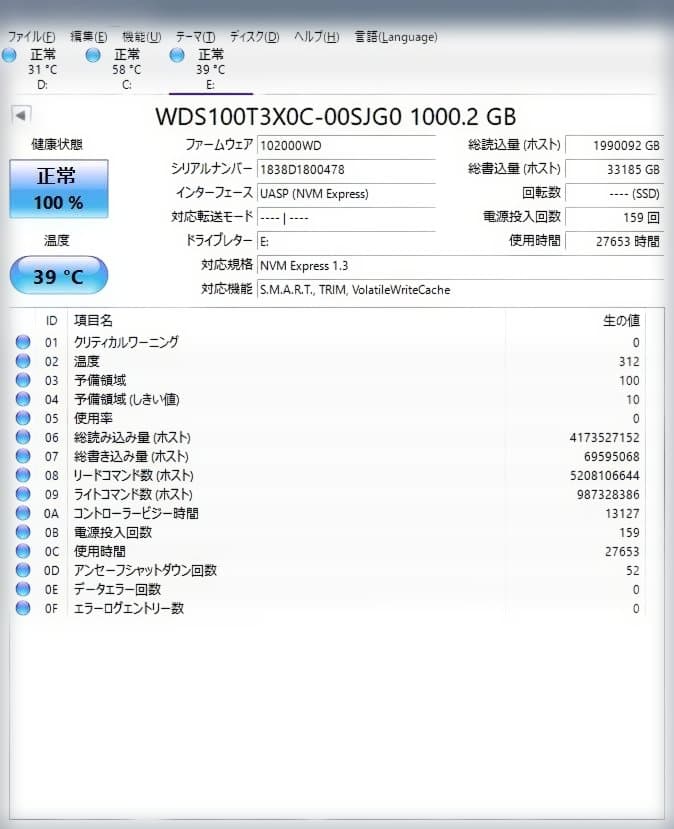674x829 pixels.
Task: Click the status icon for コントローラービジー時間
Action: tap(23, 513)
